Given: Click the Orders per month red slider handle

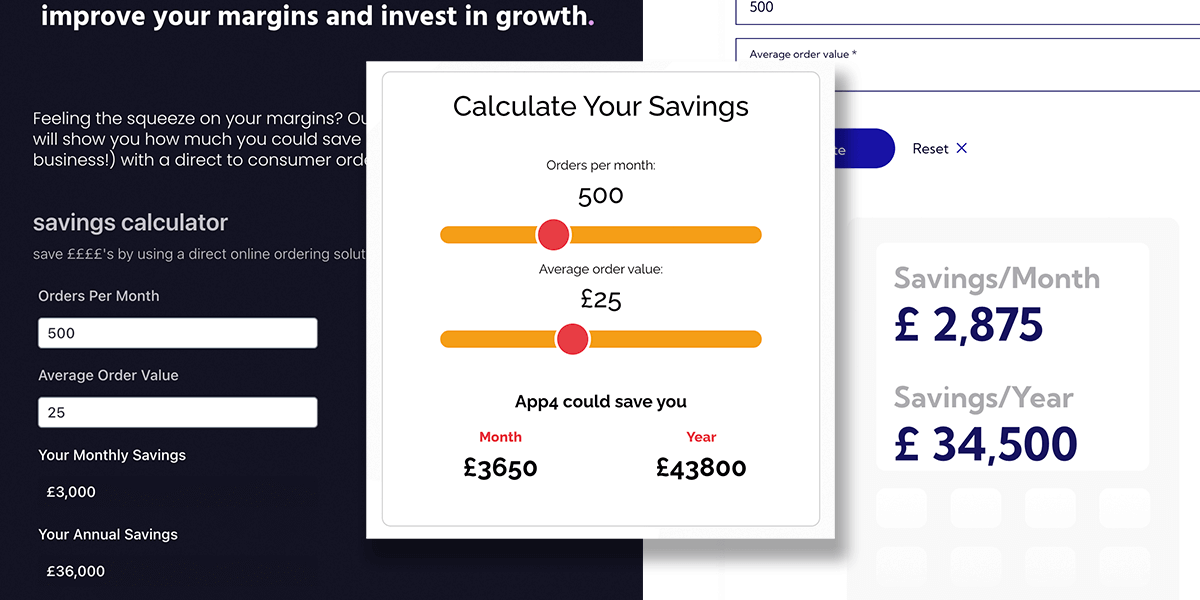Looking at the screenshot, I should (x=553, y=234).
